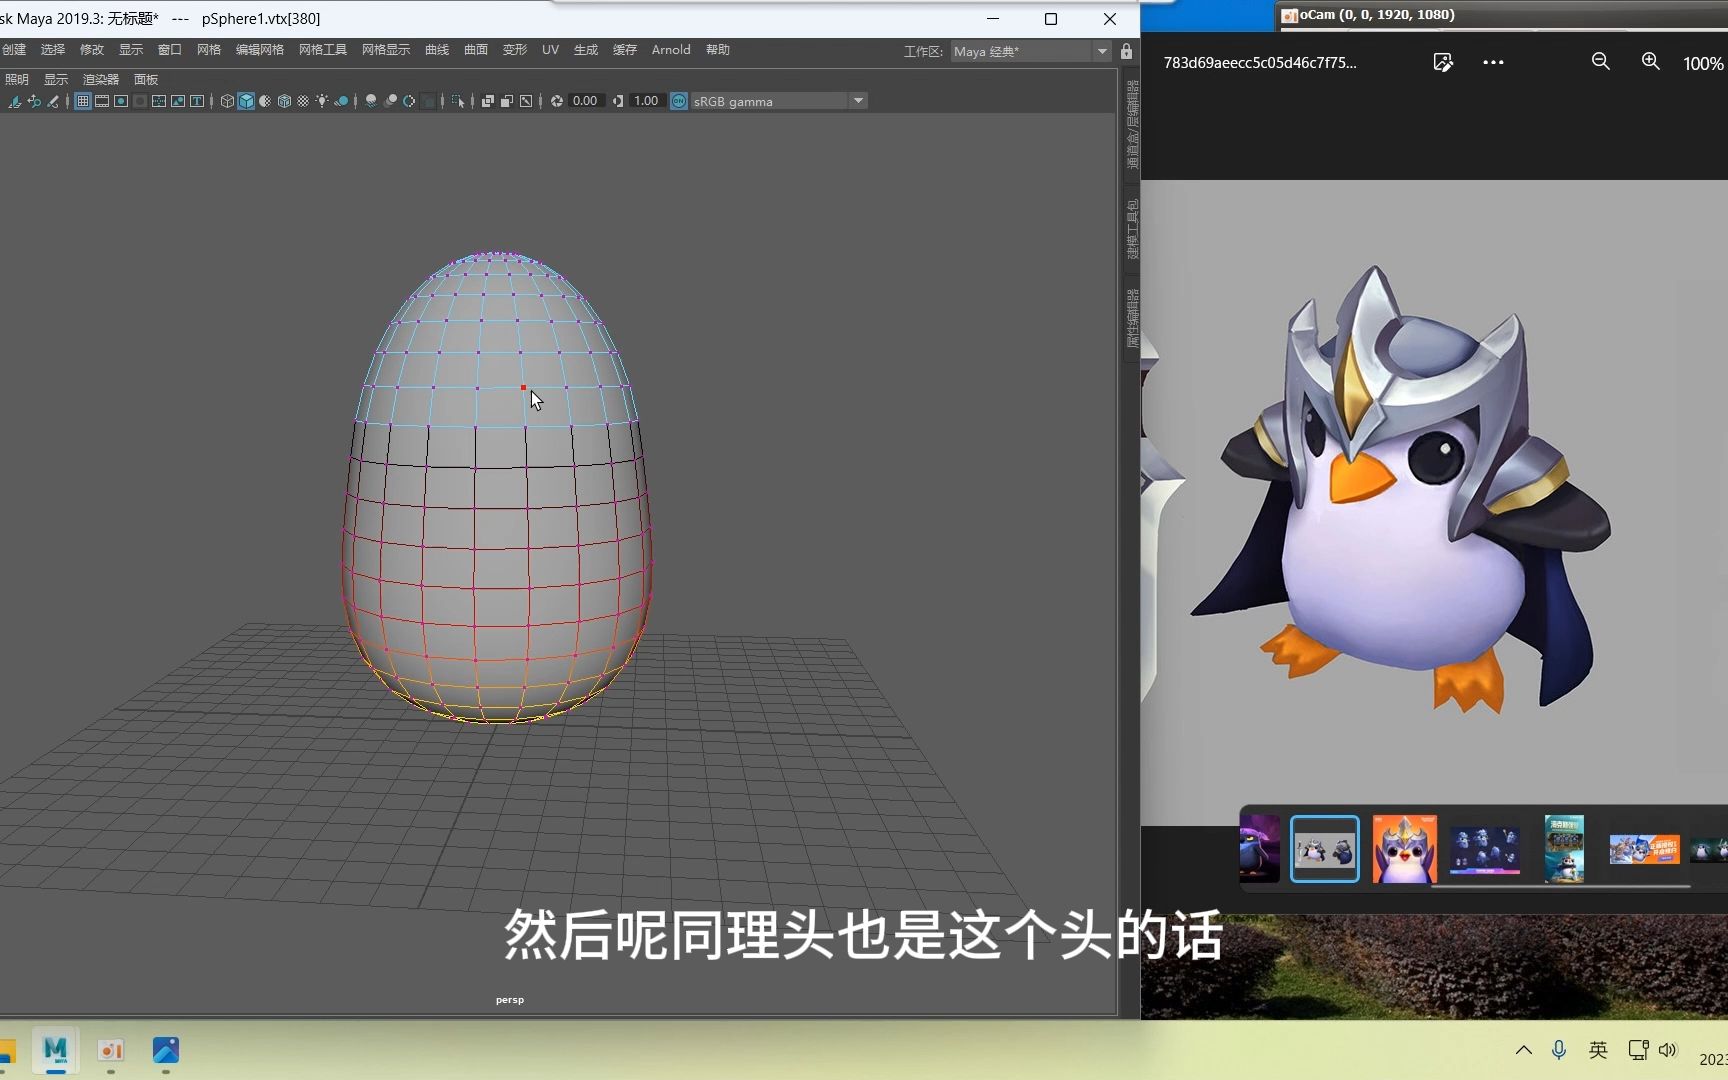Image resolution: width=1728 pixels, height=1080 pixels.
Task: Toggle the field chart icon
Action: click(x=159, y=101)
